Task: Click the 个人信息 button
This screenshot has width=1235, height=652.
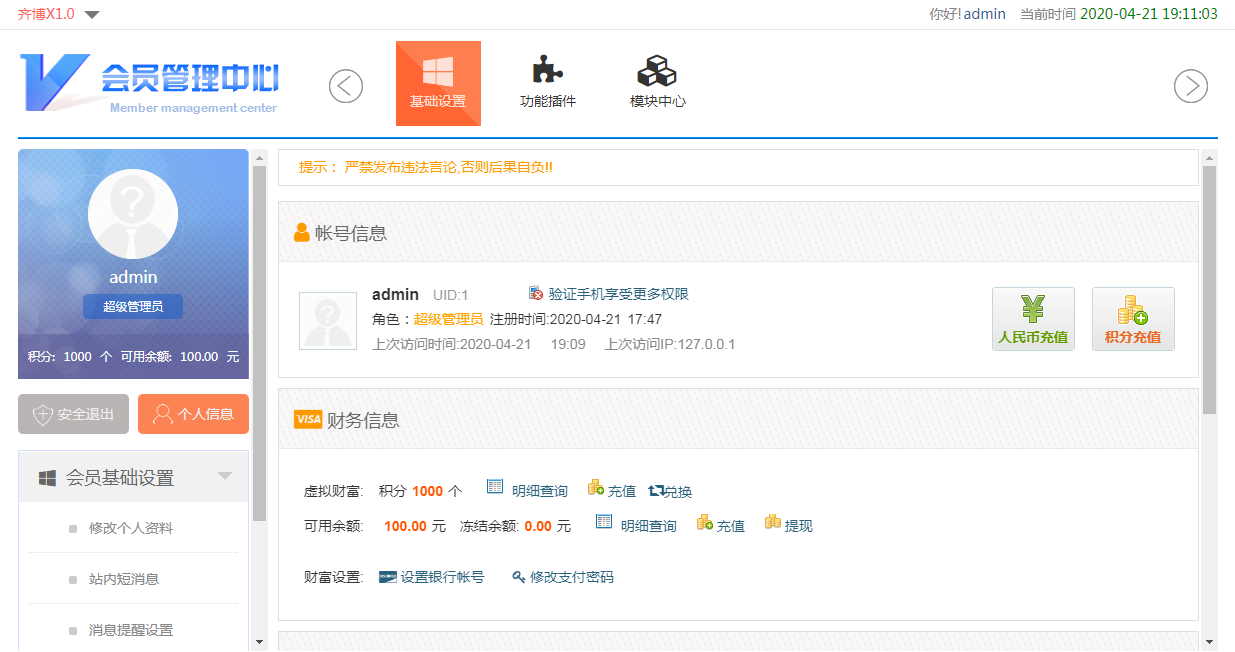Action: point(193,414)
